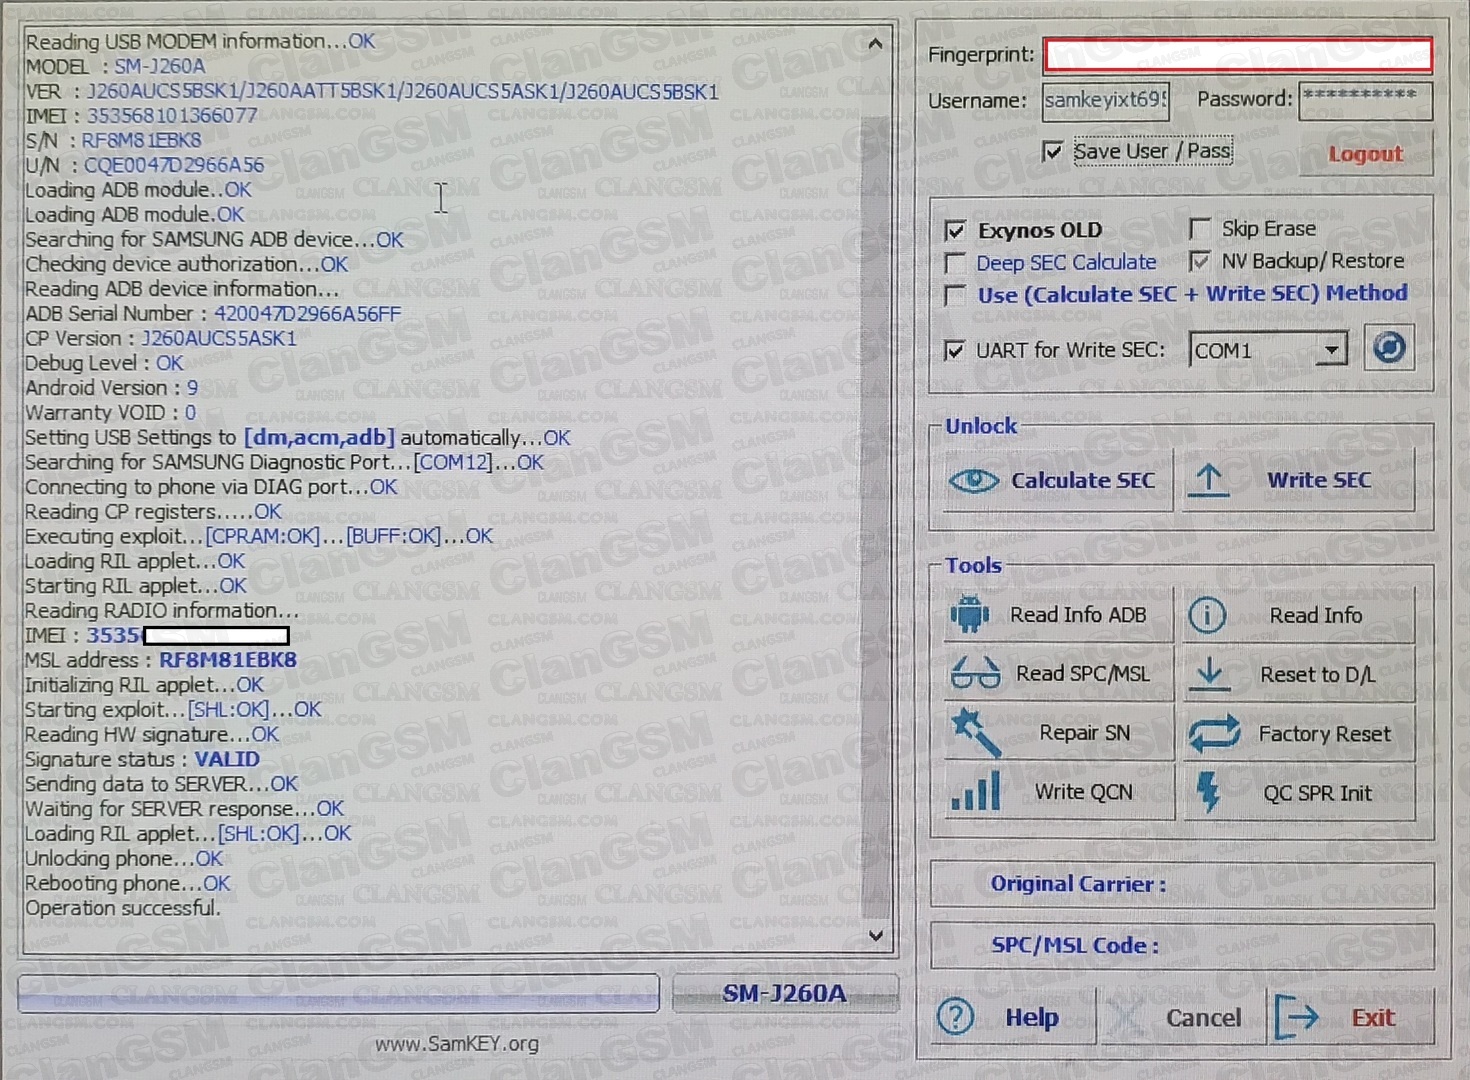
Task: Enable Deep SEC Calculate checkbox
Action: tap(955, 264)
